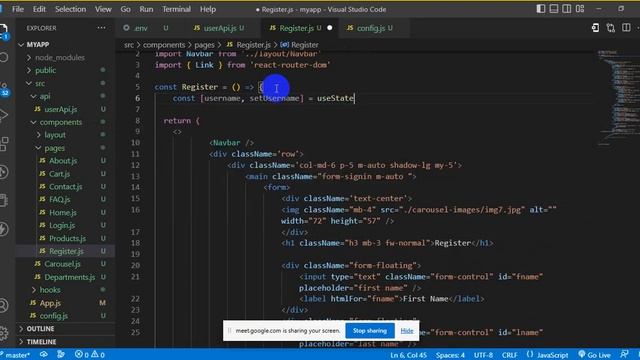
Task: Change encoding via UTF-8
Action: pos(483,355)
